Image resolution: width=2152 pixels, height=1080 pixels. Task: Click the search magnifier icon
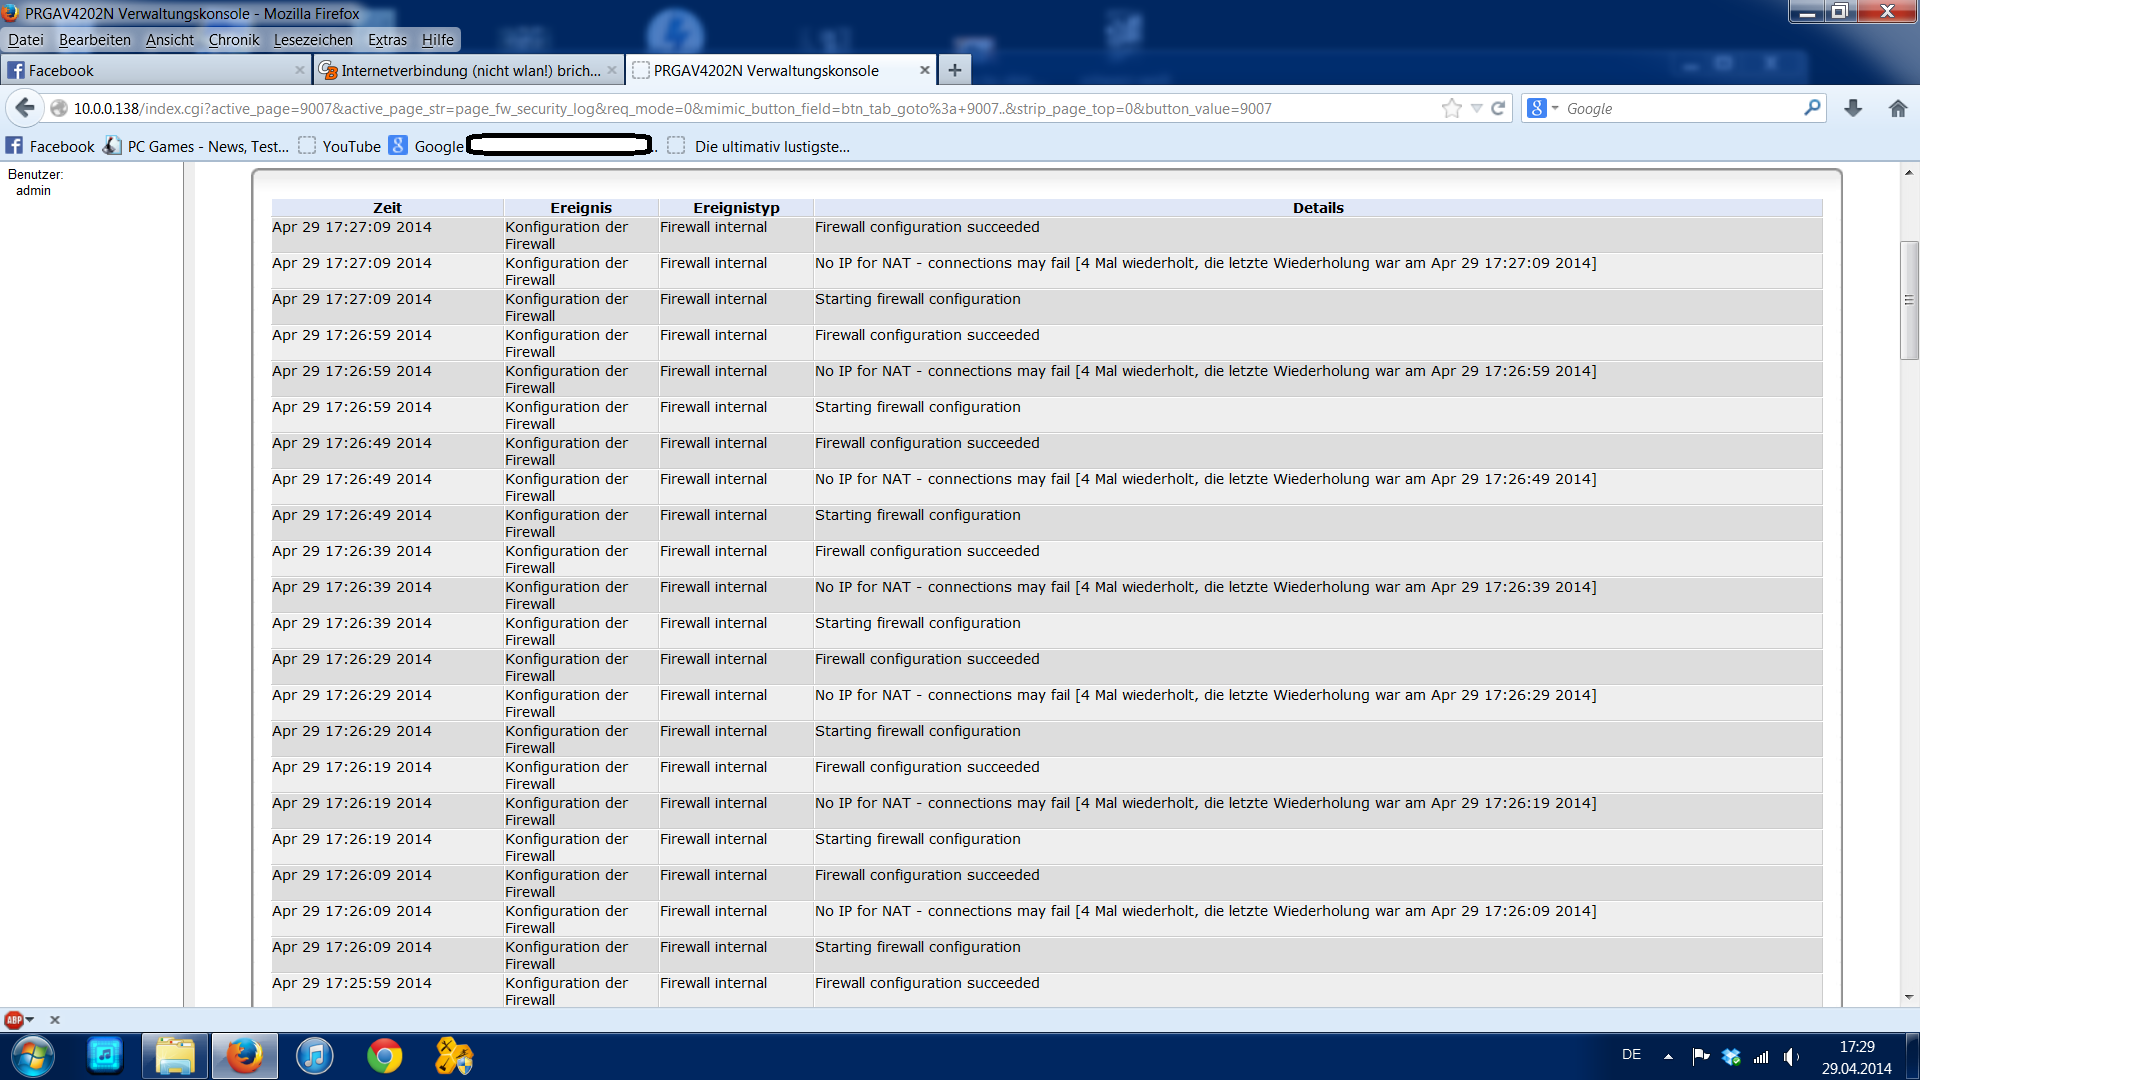[x=1812, y=108]
